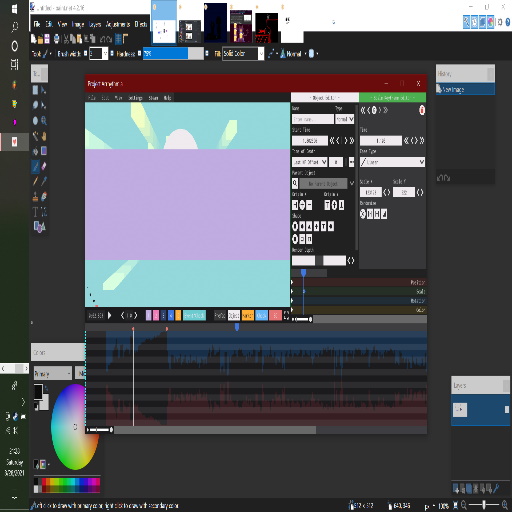Select the Pan hand tool

(44, 136)
